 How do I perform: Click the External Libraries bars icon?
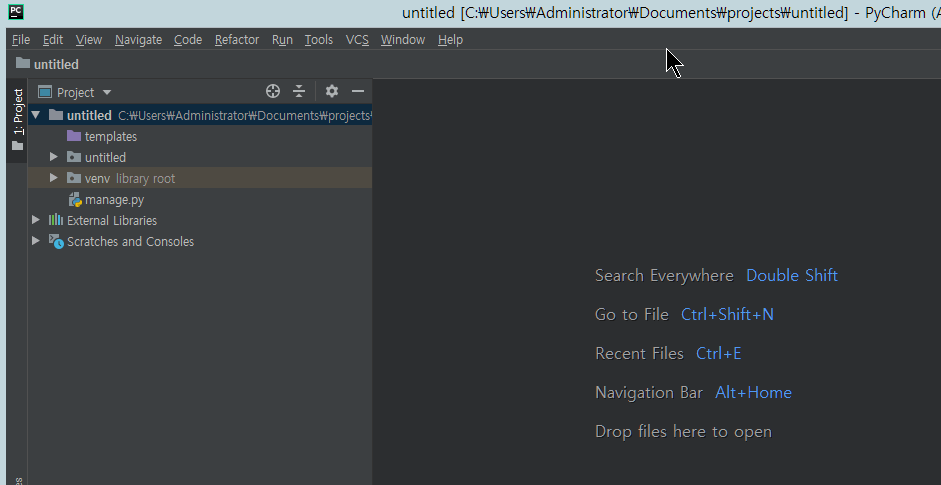pos(56,220)
